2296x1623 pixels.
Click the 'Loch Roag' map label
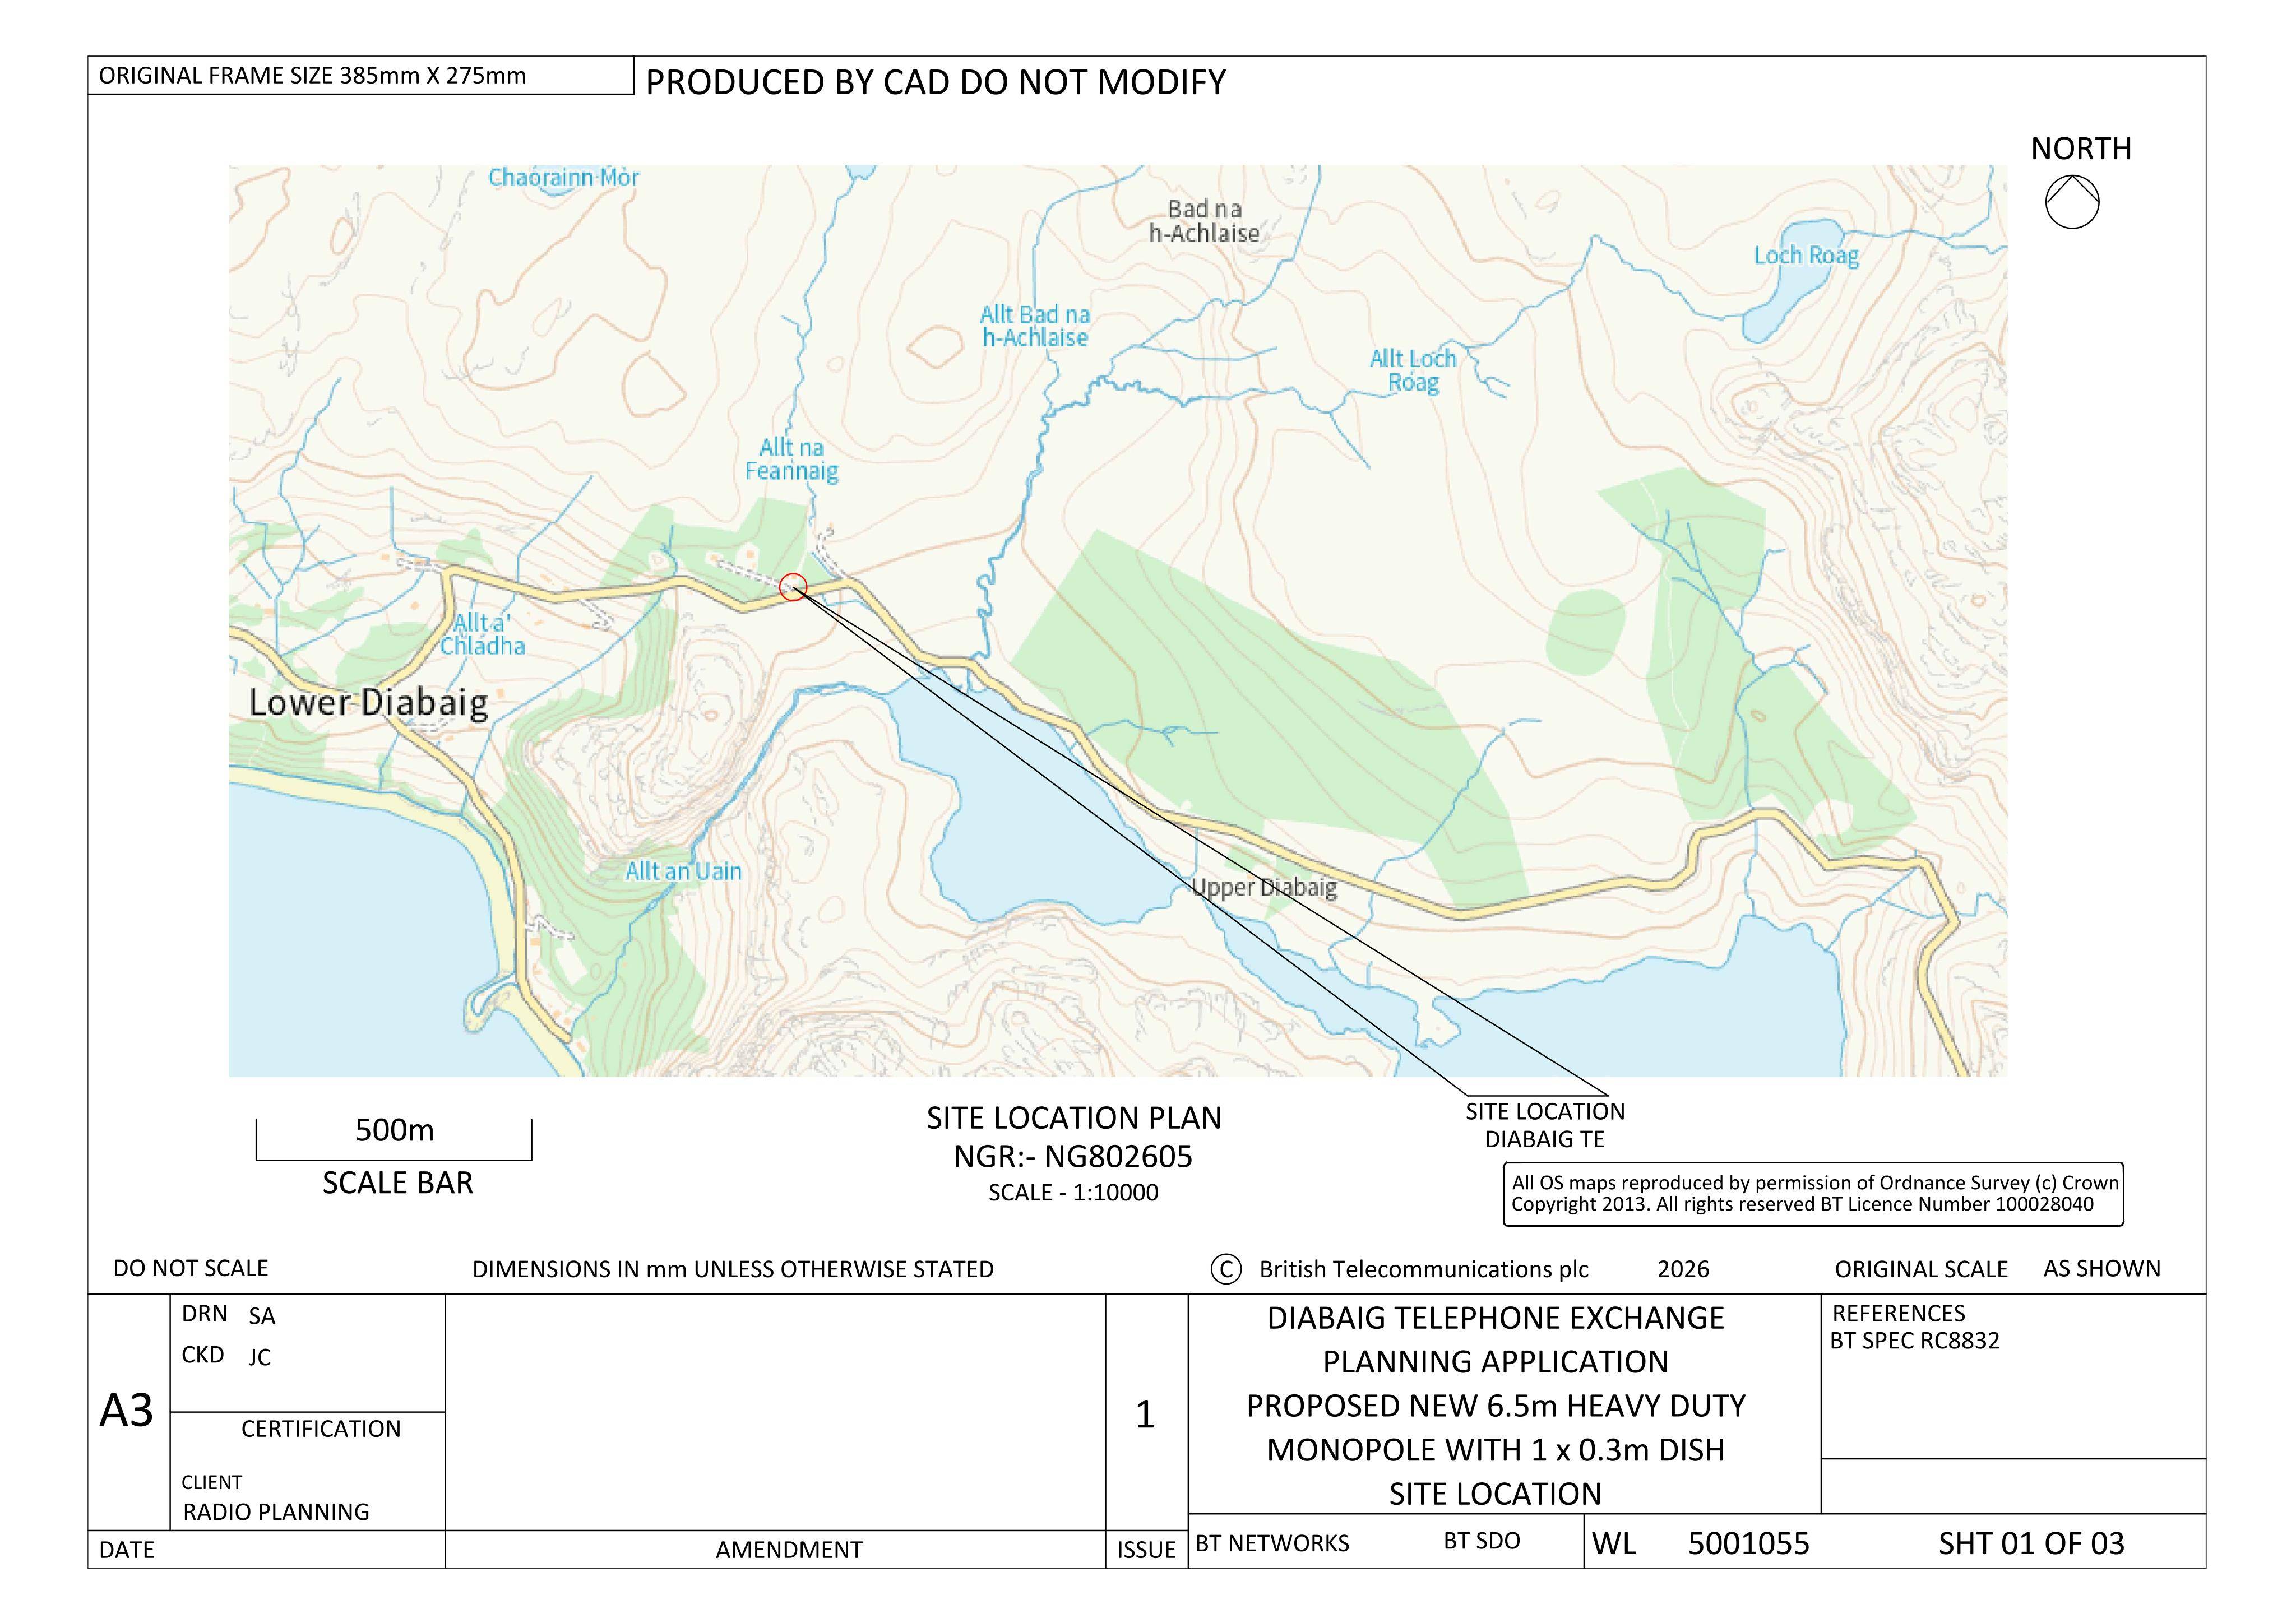tap(1806, 255)
